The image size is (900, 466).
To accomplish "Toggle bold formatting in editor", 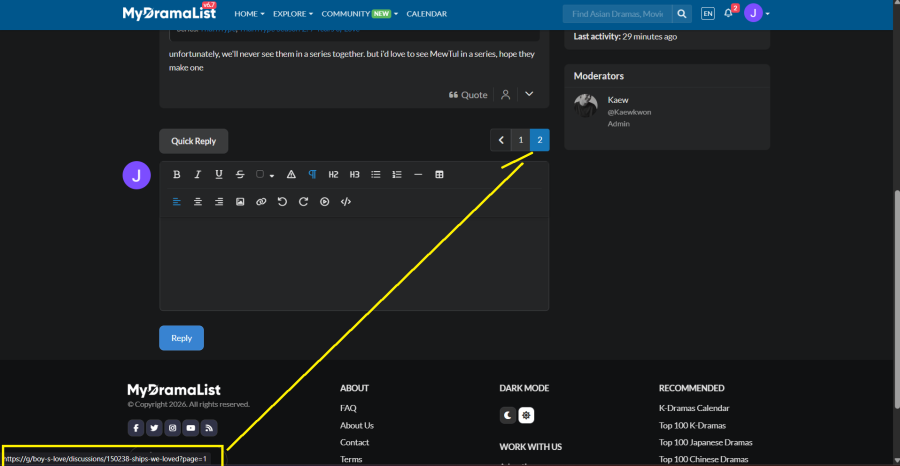I will (x=177, y=174).
